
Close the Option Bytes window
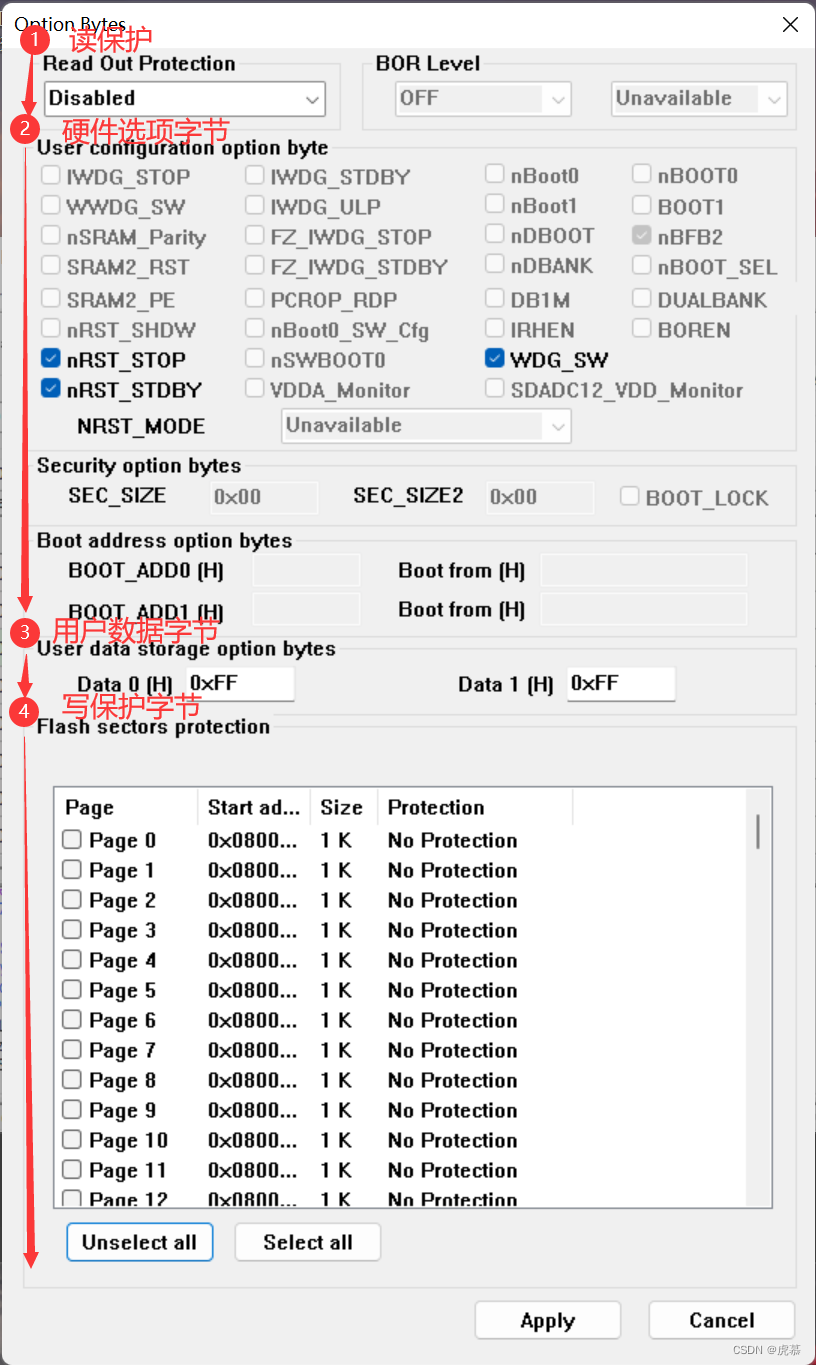(790, 24)
